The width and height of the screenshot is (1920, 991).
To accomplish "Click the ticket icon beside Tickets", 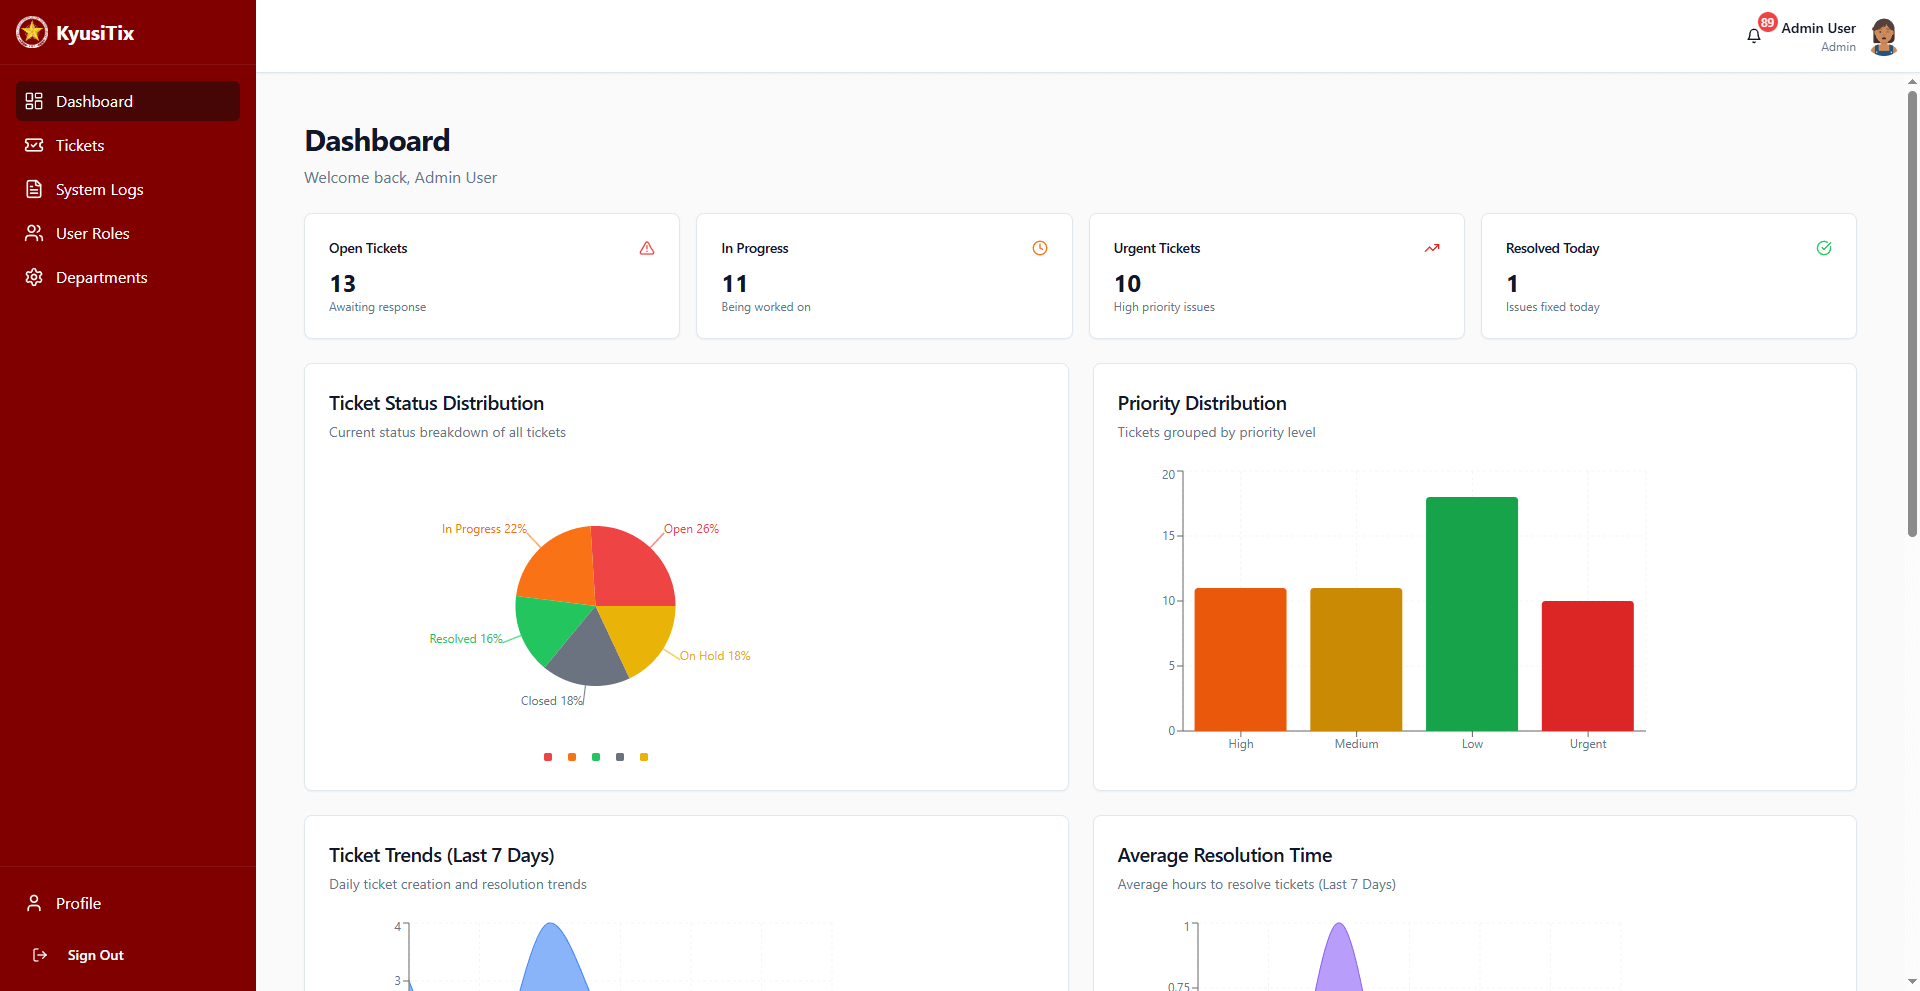I will (34, 145).
